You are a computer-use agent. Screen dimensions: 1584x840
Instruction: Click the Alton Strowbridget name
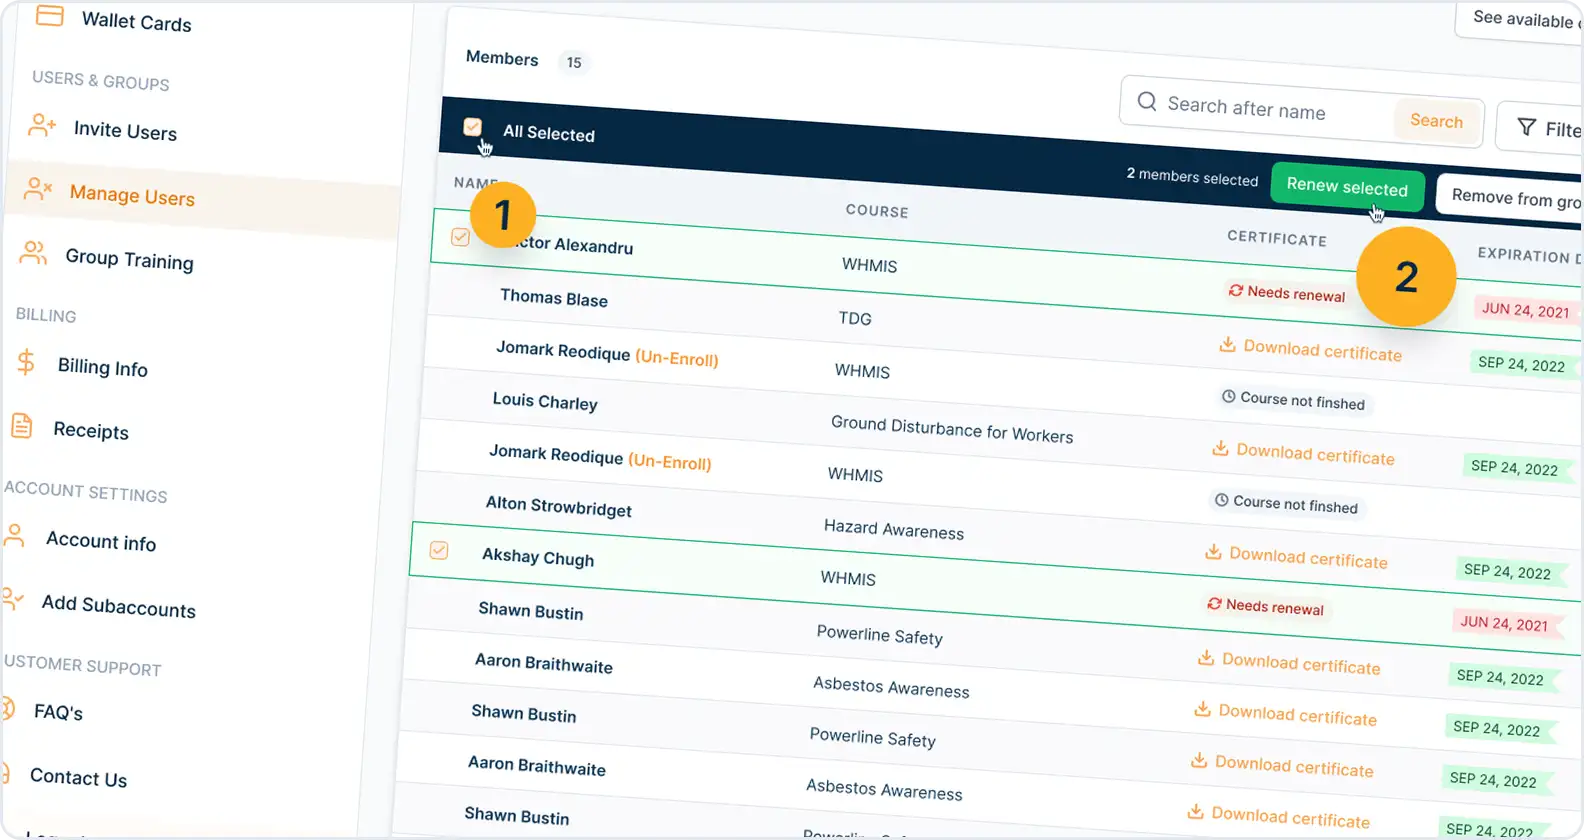(x=559, y=506)
